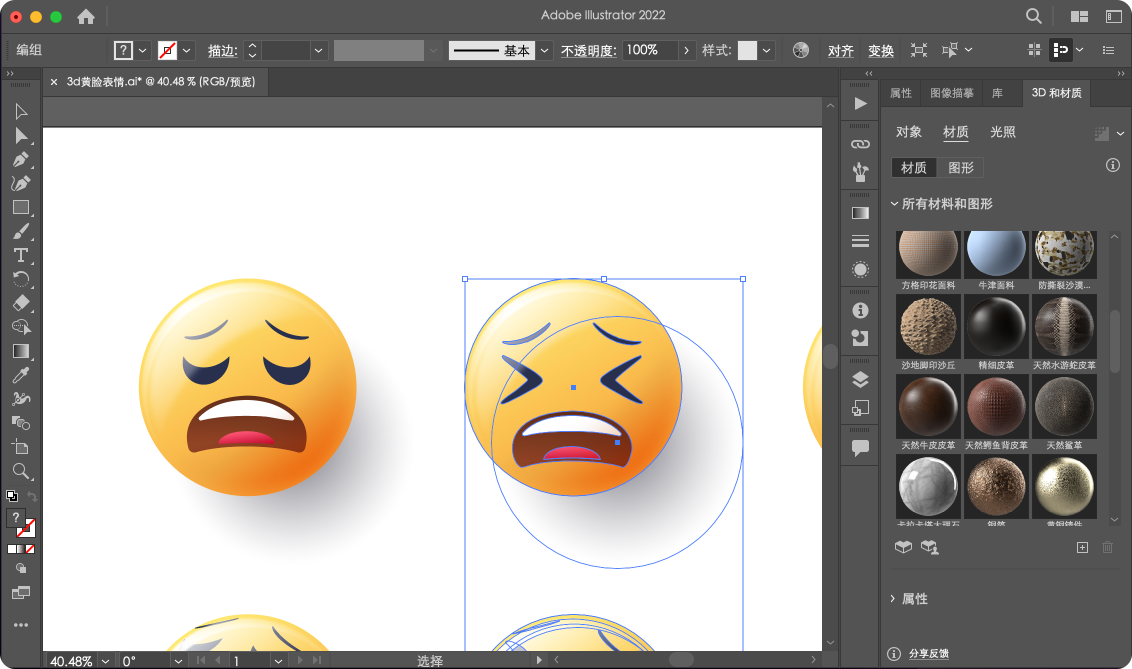Open the 光照 lighting tab
The width and height of the screenshot is (1132, 669).
(x=1002, y=132)
